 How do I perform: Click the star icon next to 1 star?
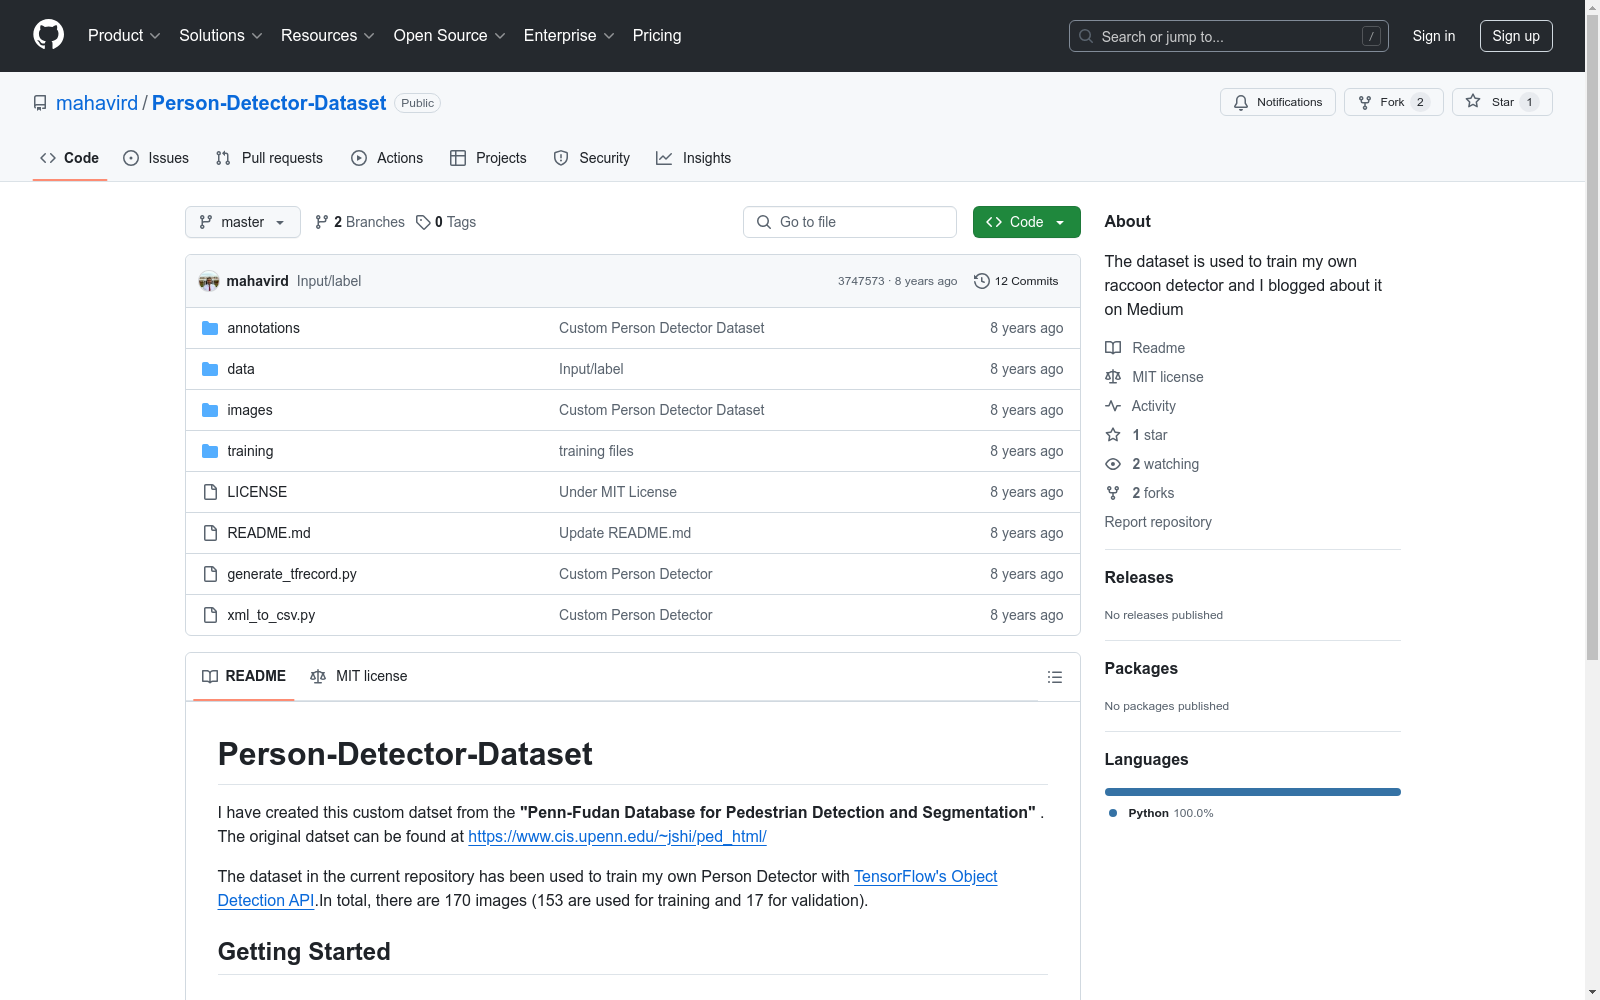pyautogui.click(x=1113, y=435)
